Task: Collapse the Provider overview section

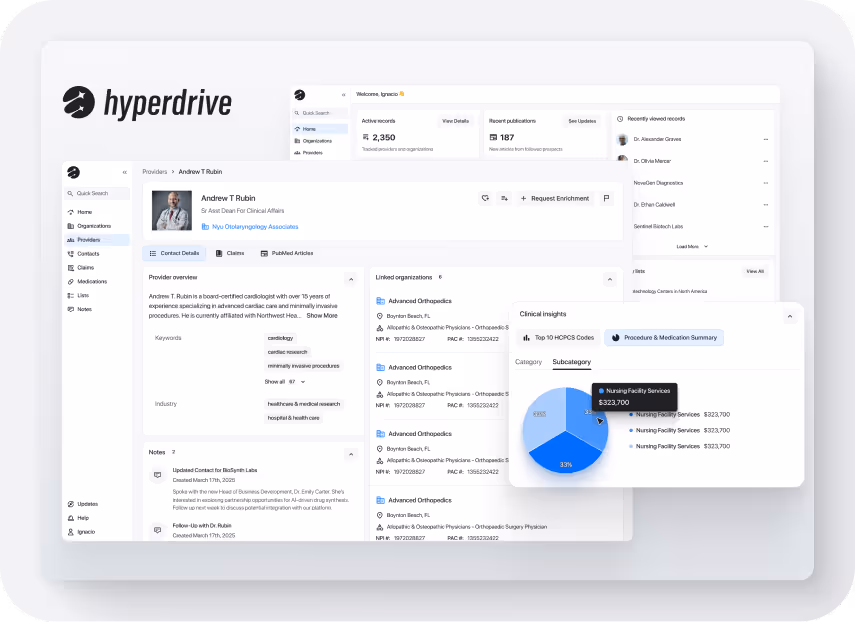Action: (x=351, y=280)
